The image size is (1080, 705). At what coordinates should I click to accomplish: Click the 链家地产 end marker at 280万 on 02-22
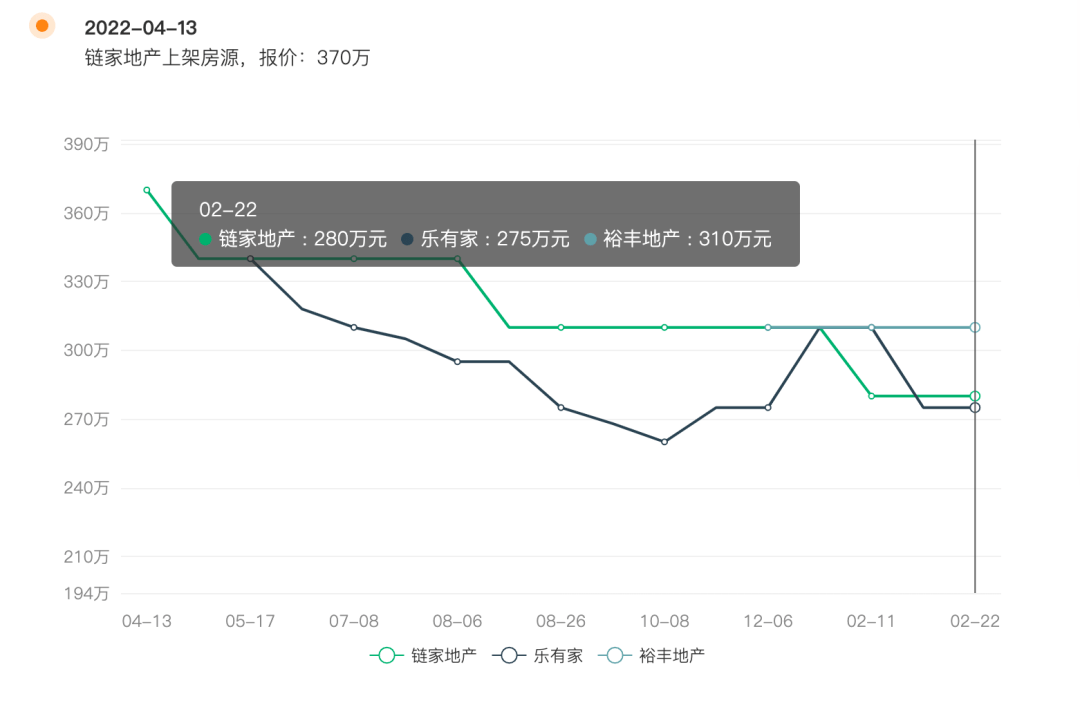point(975,396)
